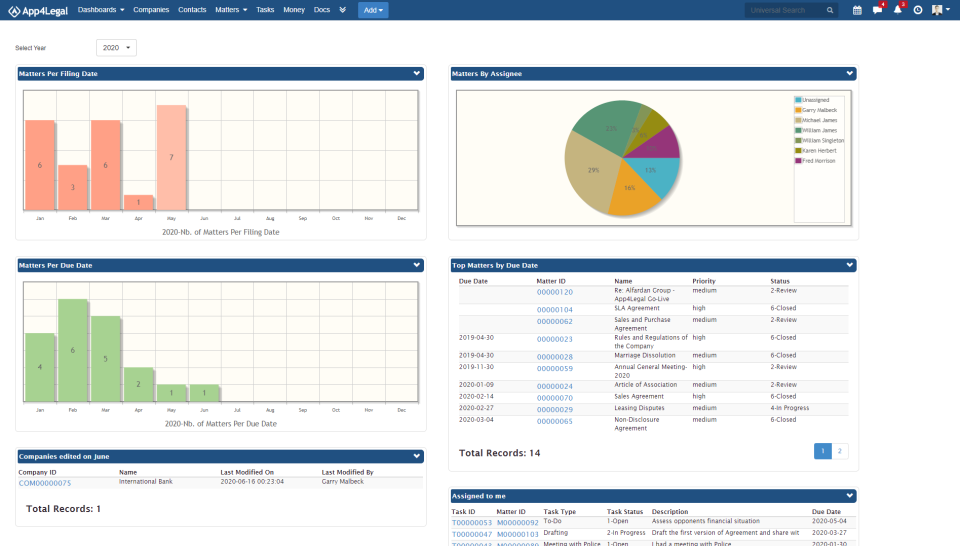Go to Tasks menu
The image size is (960, 546).
[x=265, y=10]
